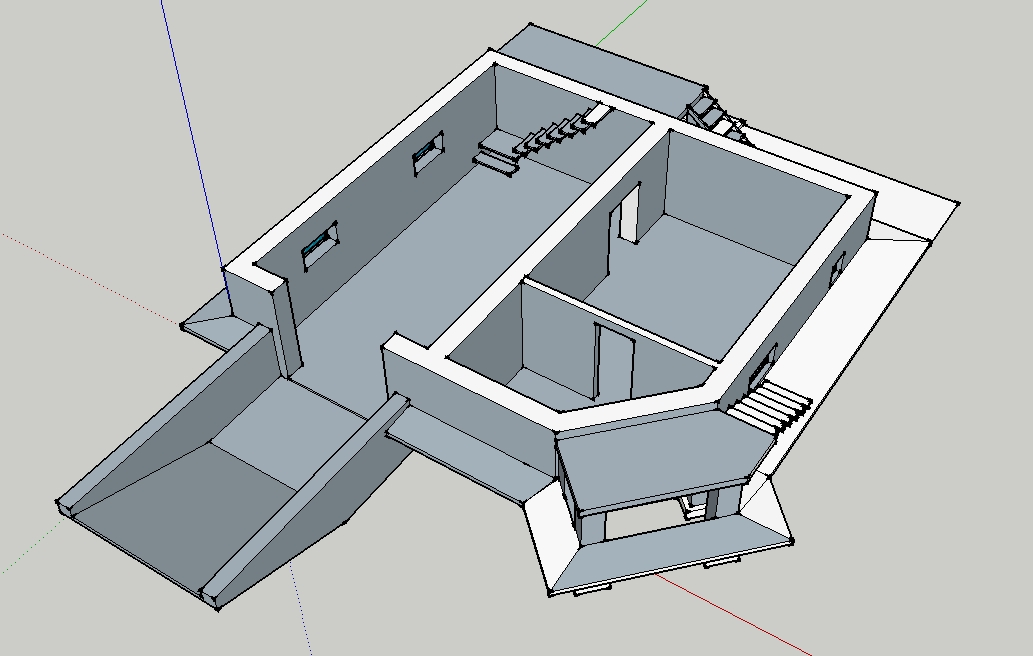Select the small window on right exterior wall
This screenshot has width=1033, height=656.
pyautogui.click(x=837, y=270)
